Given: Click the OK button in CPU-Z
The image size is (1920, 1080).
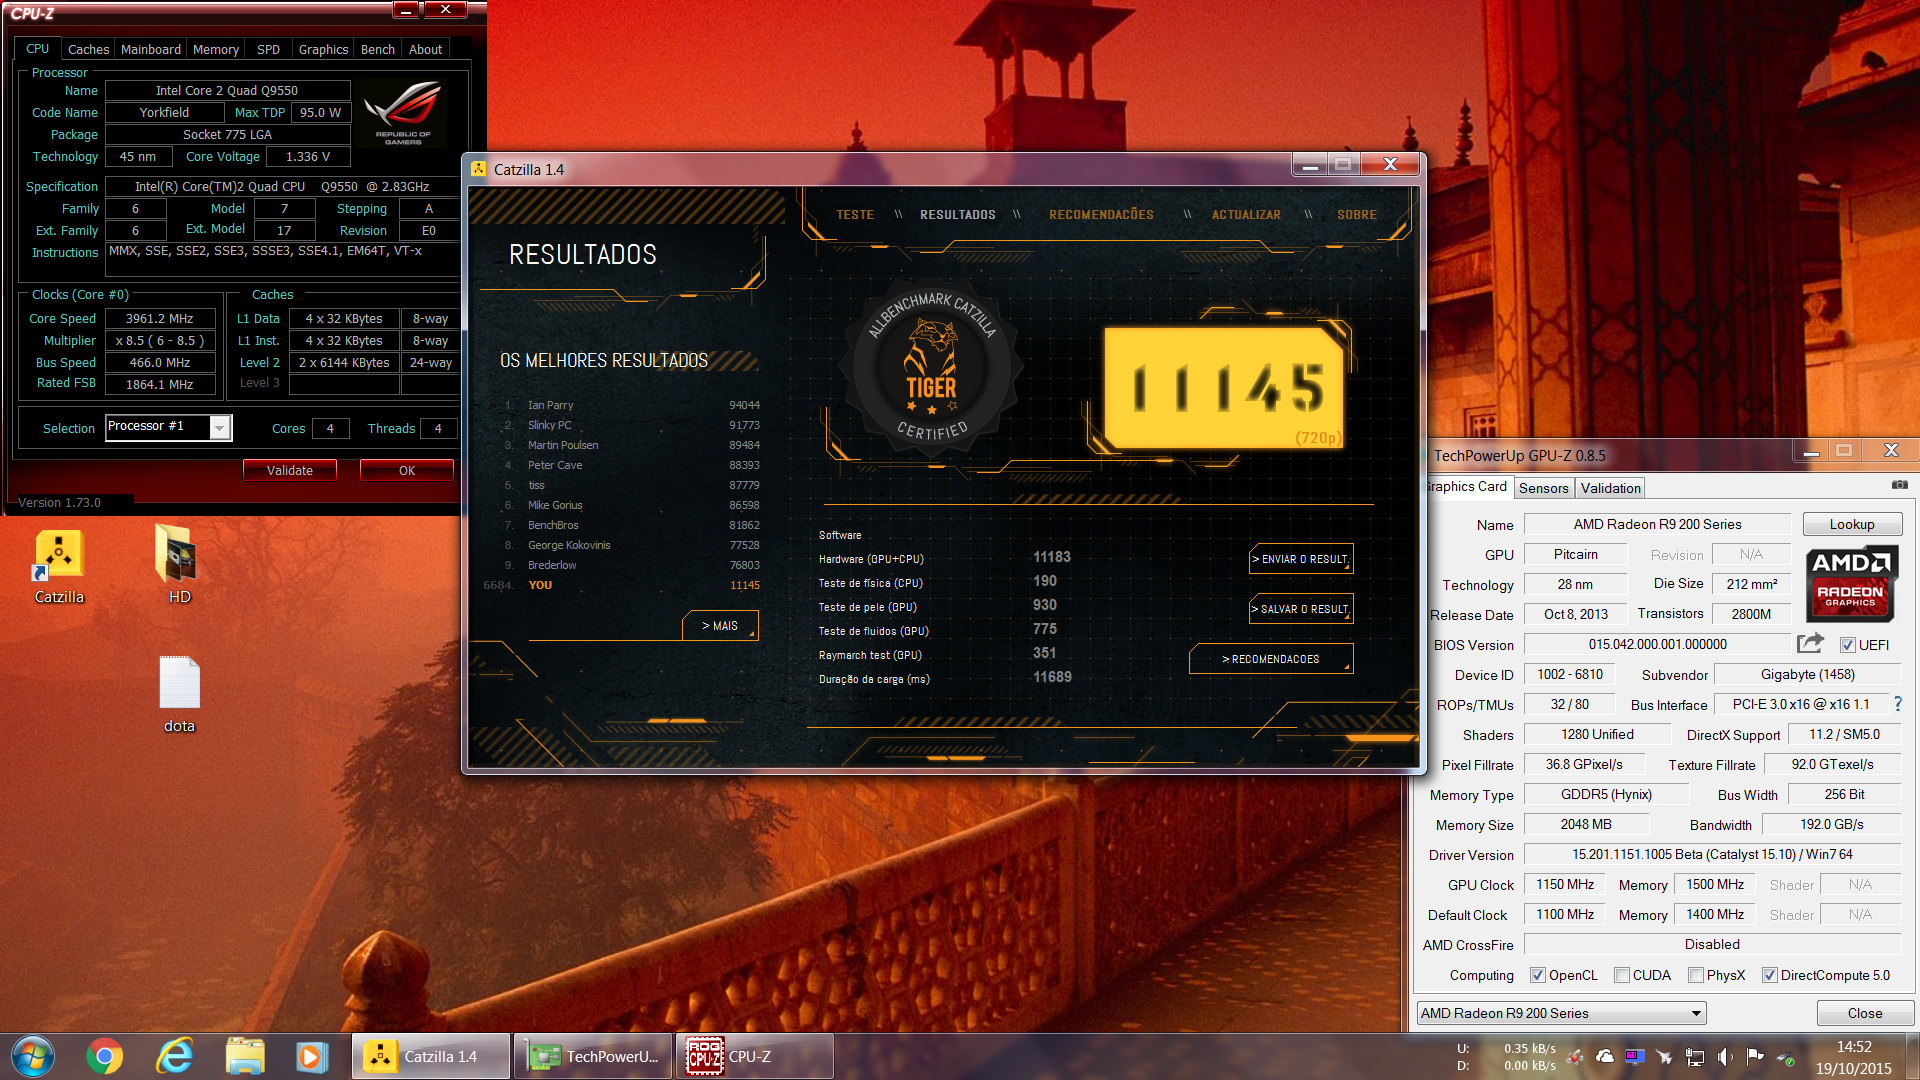Looking at the screenshot, I should pos(407,470).
